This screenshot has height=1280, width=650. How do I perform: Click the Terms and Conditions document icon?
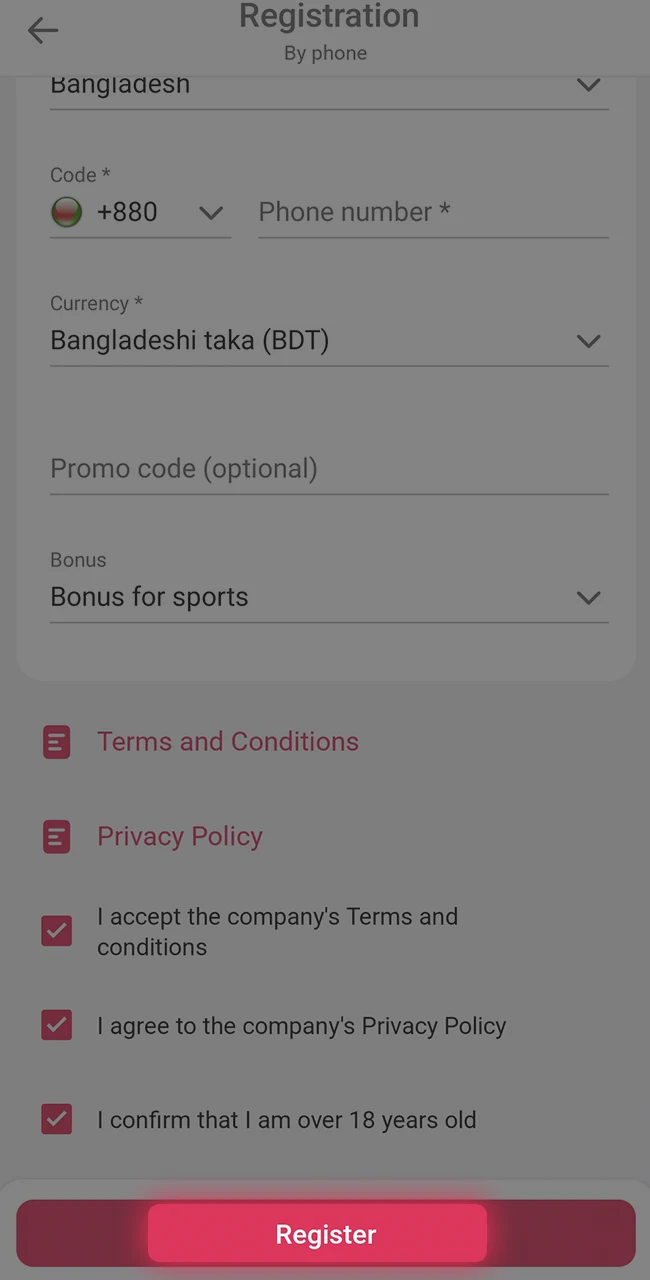point(56,742)
